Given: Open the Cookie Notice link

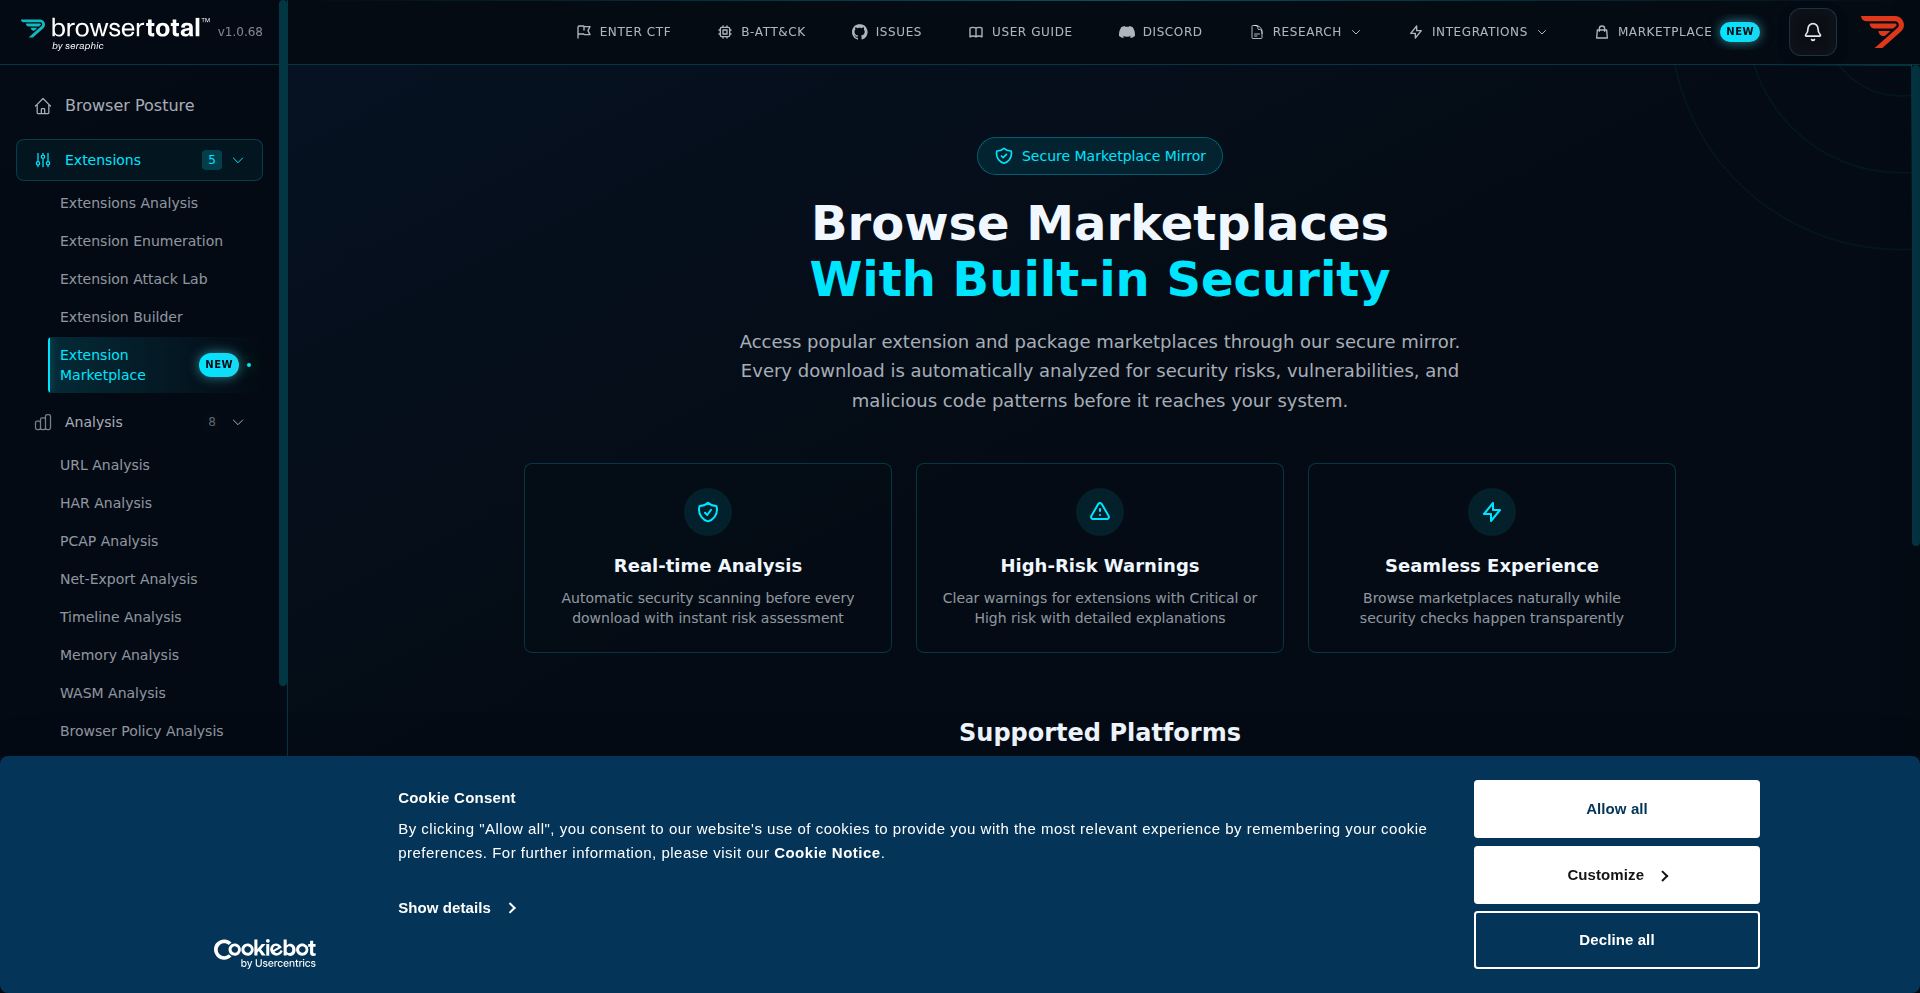Looking at the screenshot, I should click(826, 852).
